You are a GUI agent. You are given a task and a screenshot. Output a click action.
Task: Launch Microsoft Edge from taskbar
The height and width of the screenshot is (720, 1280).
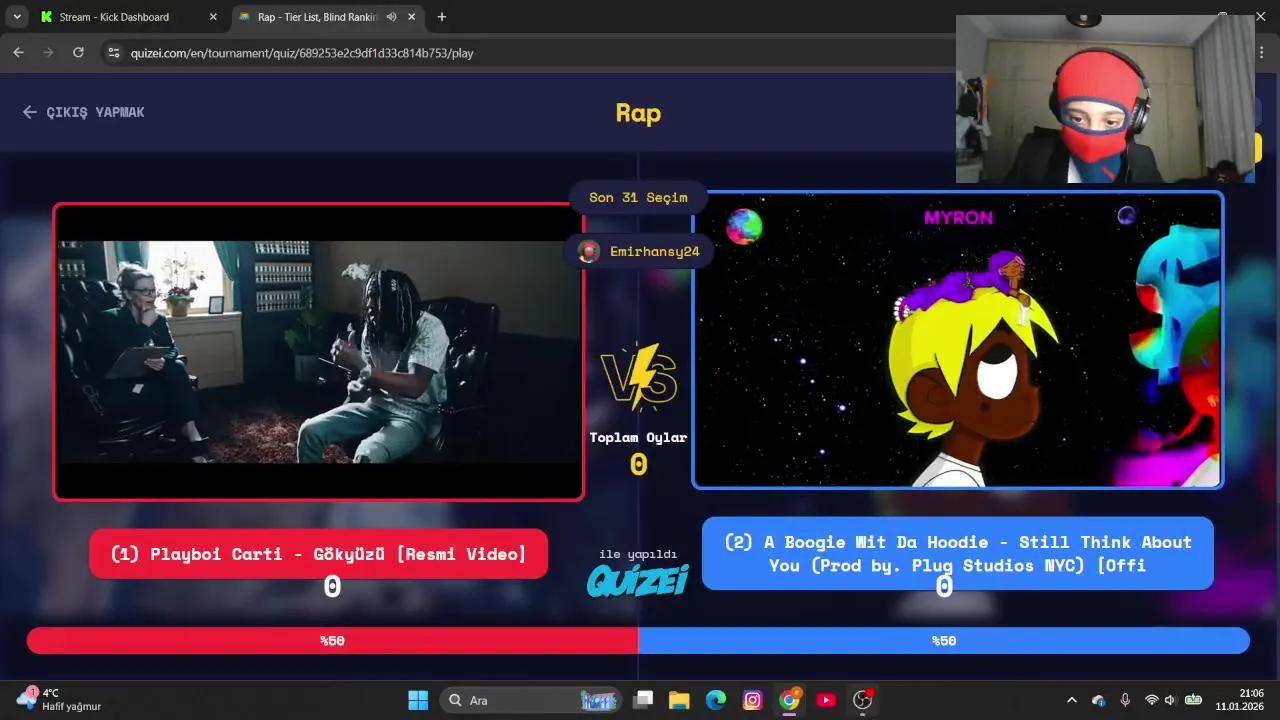click(x=716, y=700)
